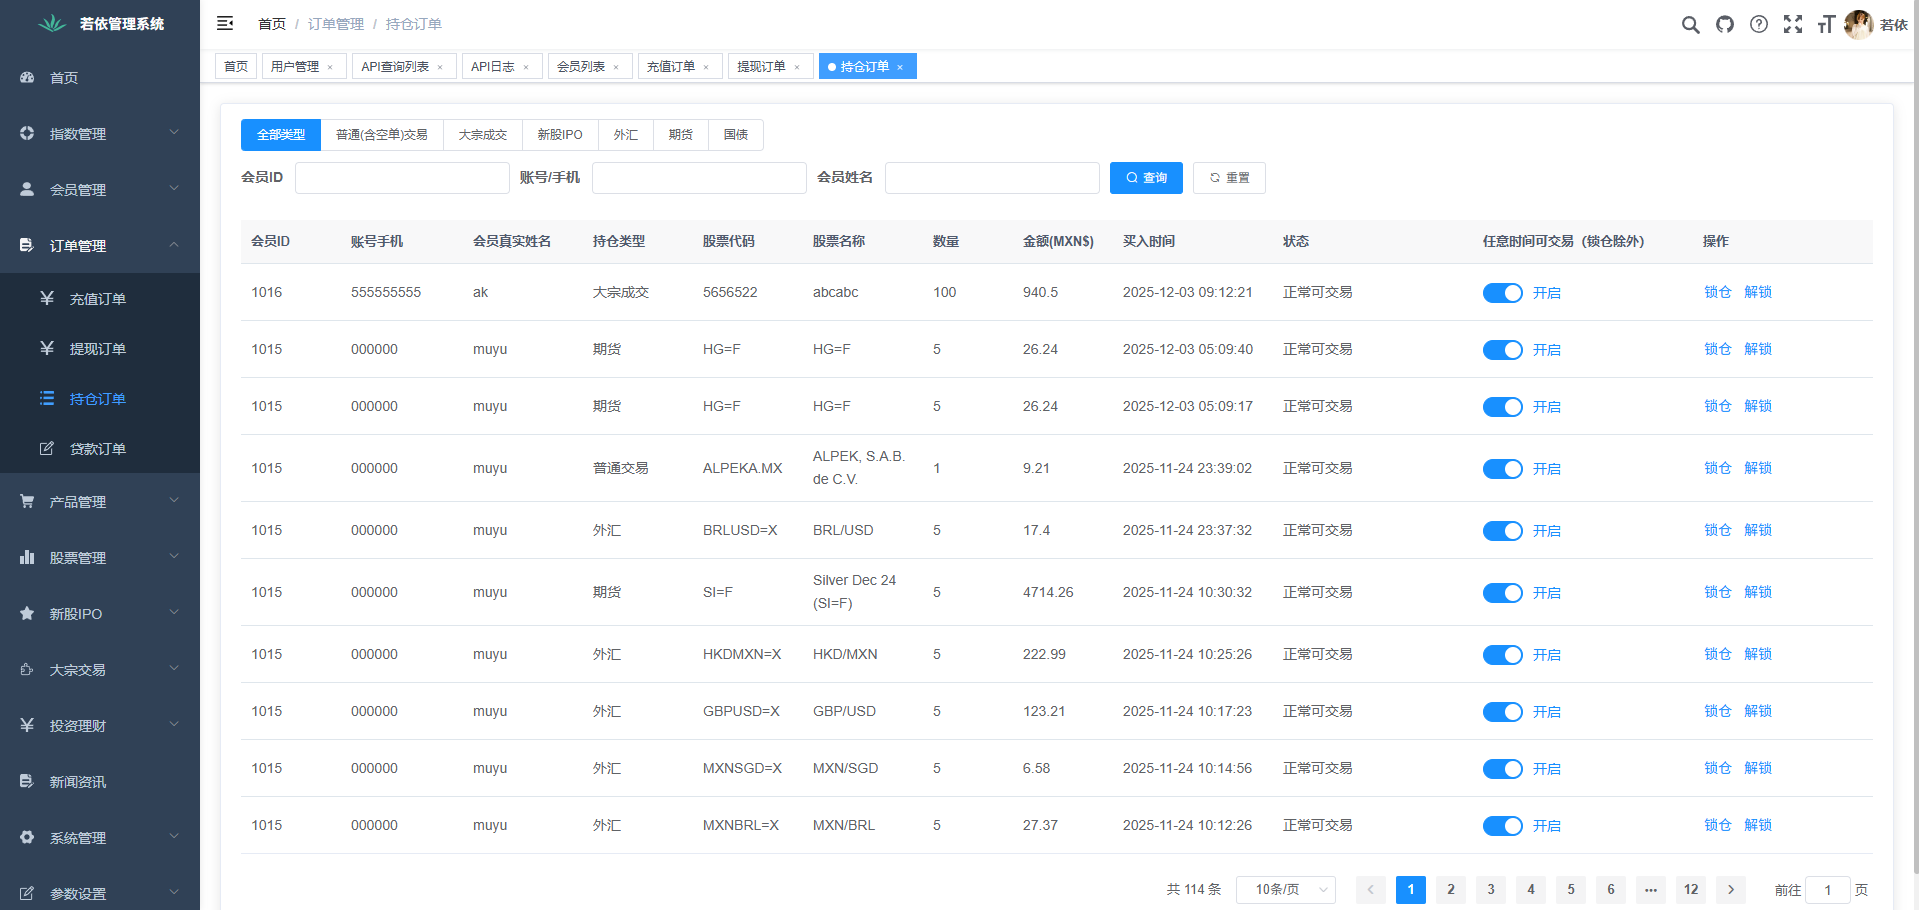Image resolution: width=1919 pixels, height=910 pixels.
Task: Toggle fullscreen mode icon
Action: pos(1792,25)
